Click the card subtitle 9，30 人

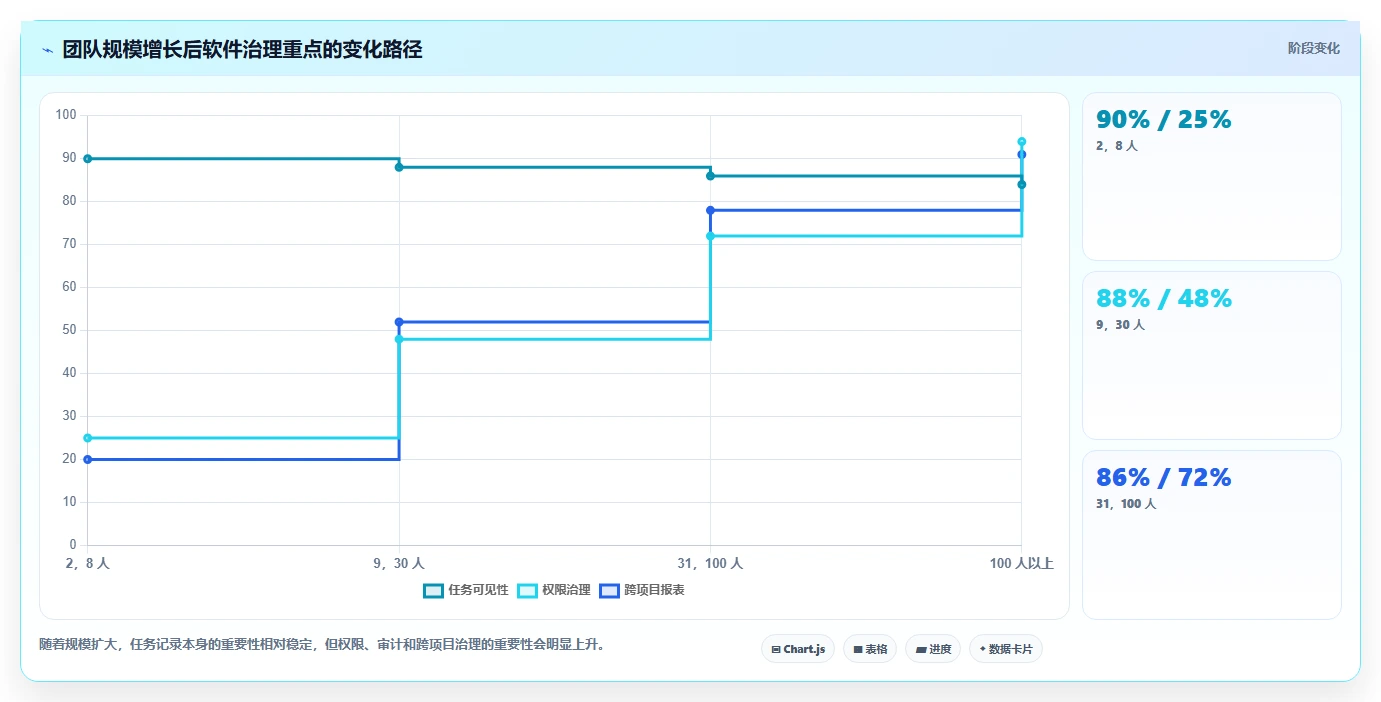point(1121,325)
